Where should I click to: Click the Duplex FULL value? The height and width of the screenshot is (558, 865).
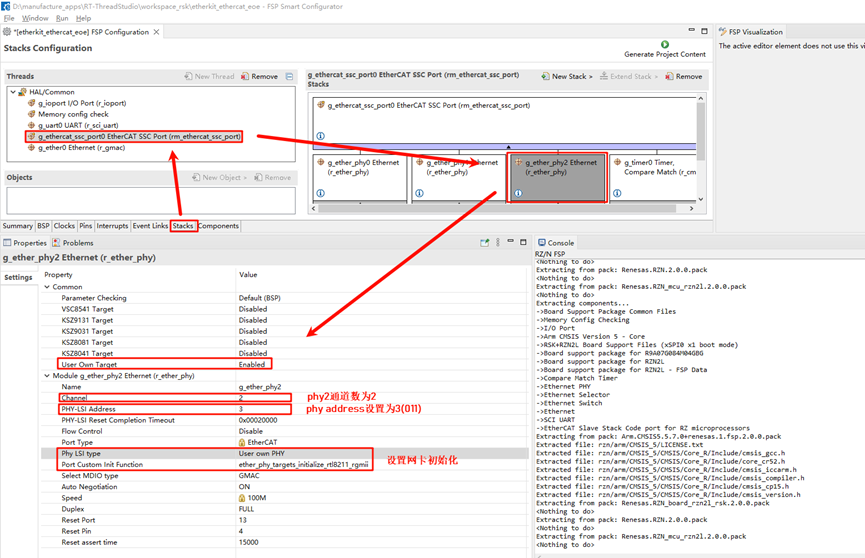[x=246, y=509]
